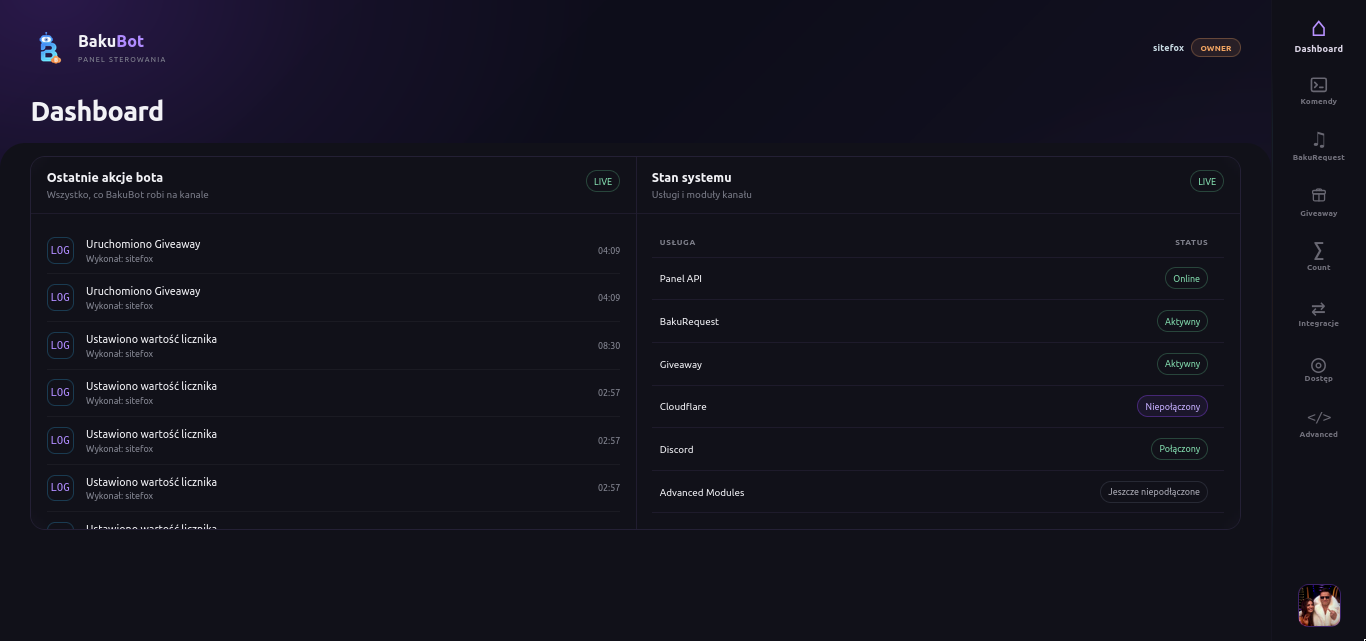Select the 08:30 Ustawiono wartość licznika entry
1366x641 pixels.
333,345
